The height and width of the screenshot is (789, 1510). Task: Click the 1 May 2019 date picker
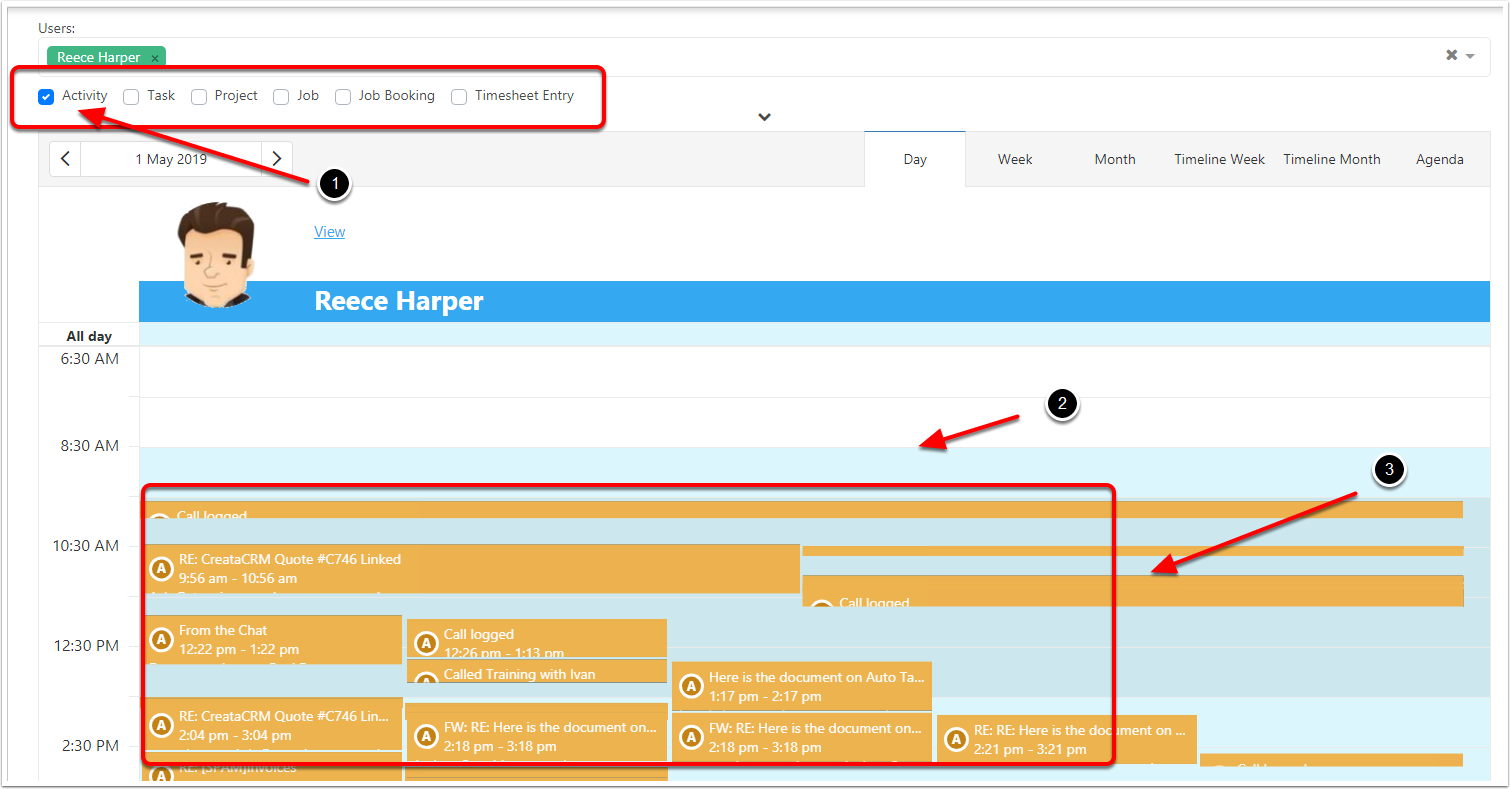pos(171,159)
